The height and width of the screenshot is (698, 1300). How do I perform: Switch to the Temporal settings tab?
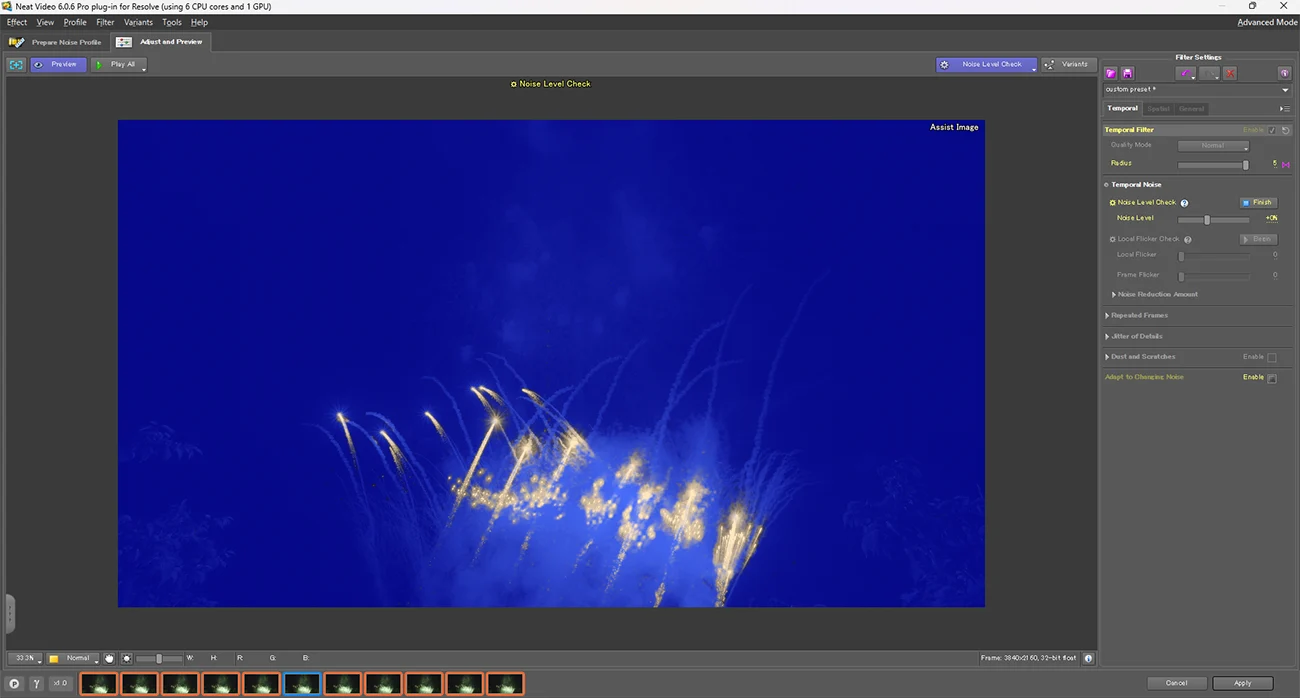(1122, 108)
